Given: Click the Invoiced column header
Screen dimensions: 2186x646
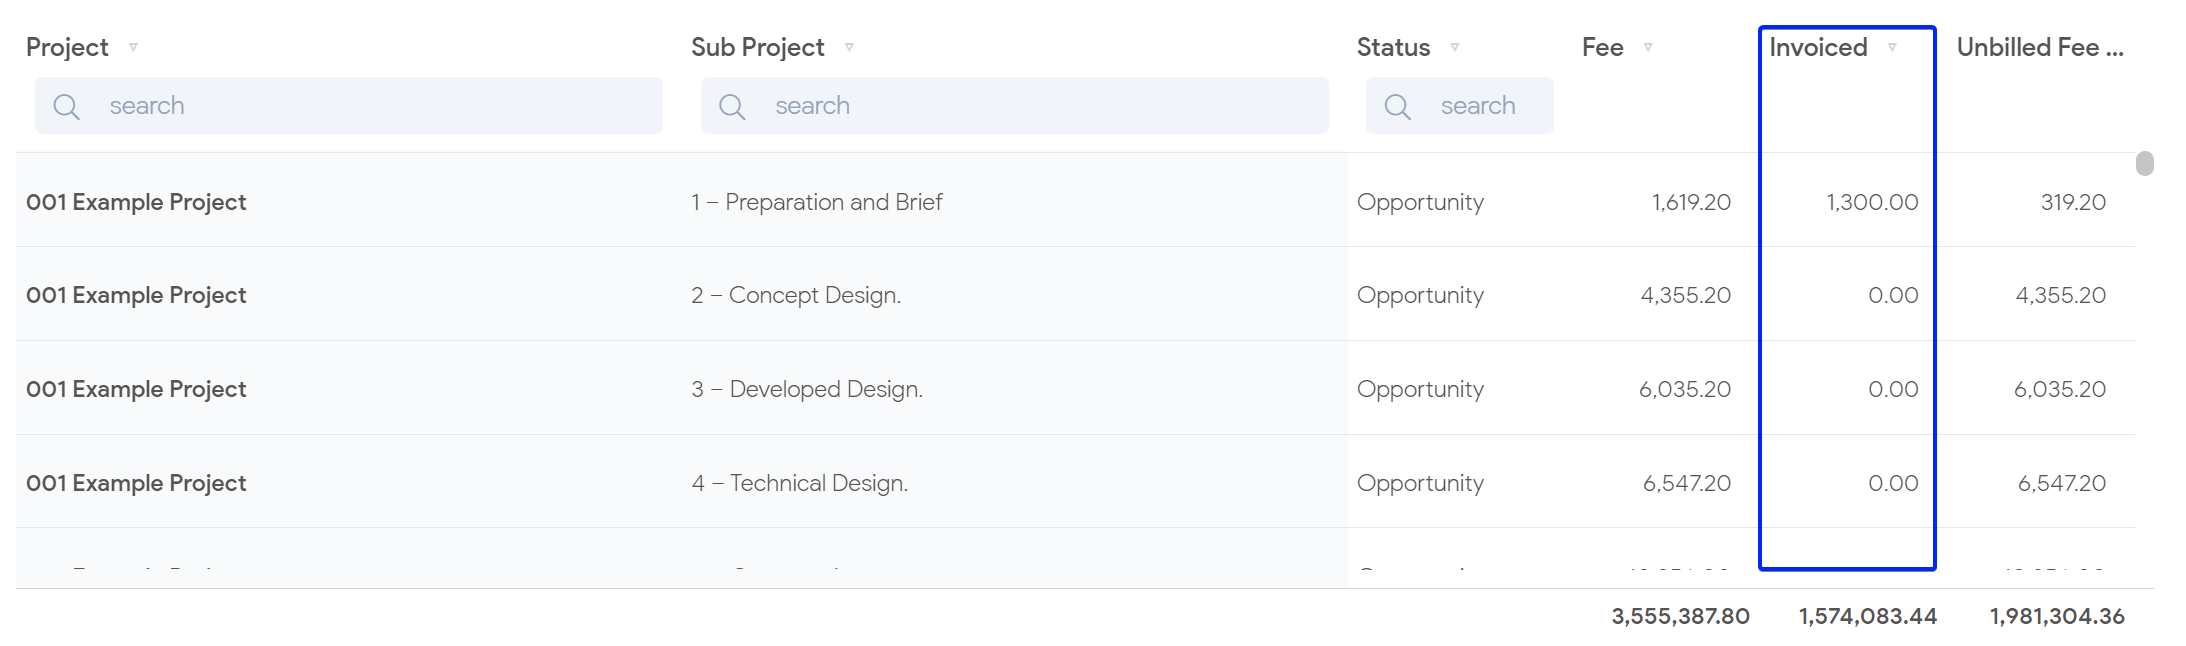Looking at the screenshot, I should click(1818, 47).
